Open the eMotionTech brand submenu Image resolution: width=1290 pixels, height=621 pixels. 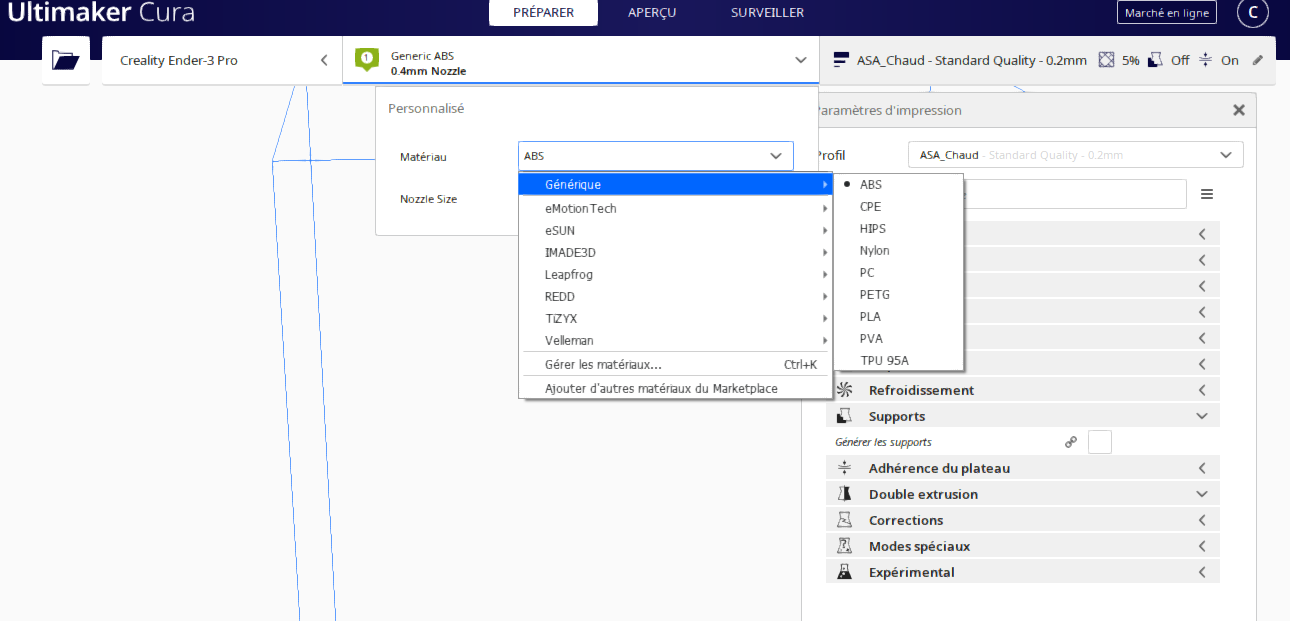click(676, 208)
